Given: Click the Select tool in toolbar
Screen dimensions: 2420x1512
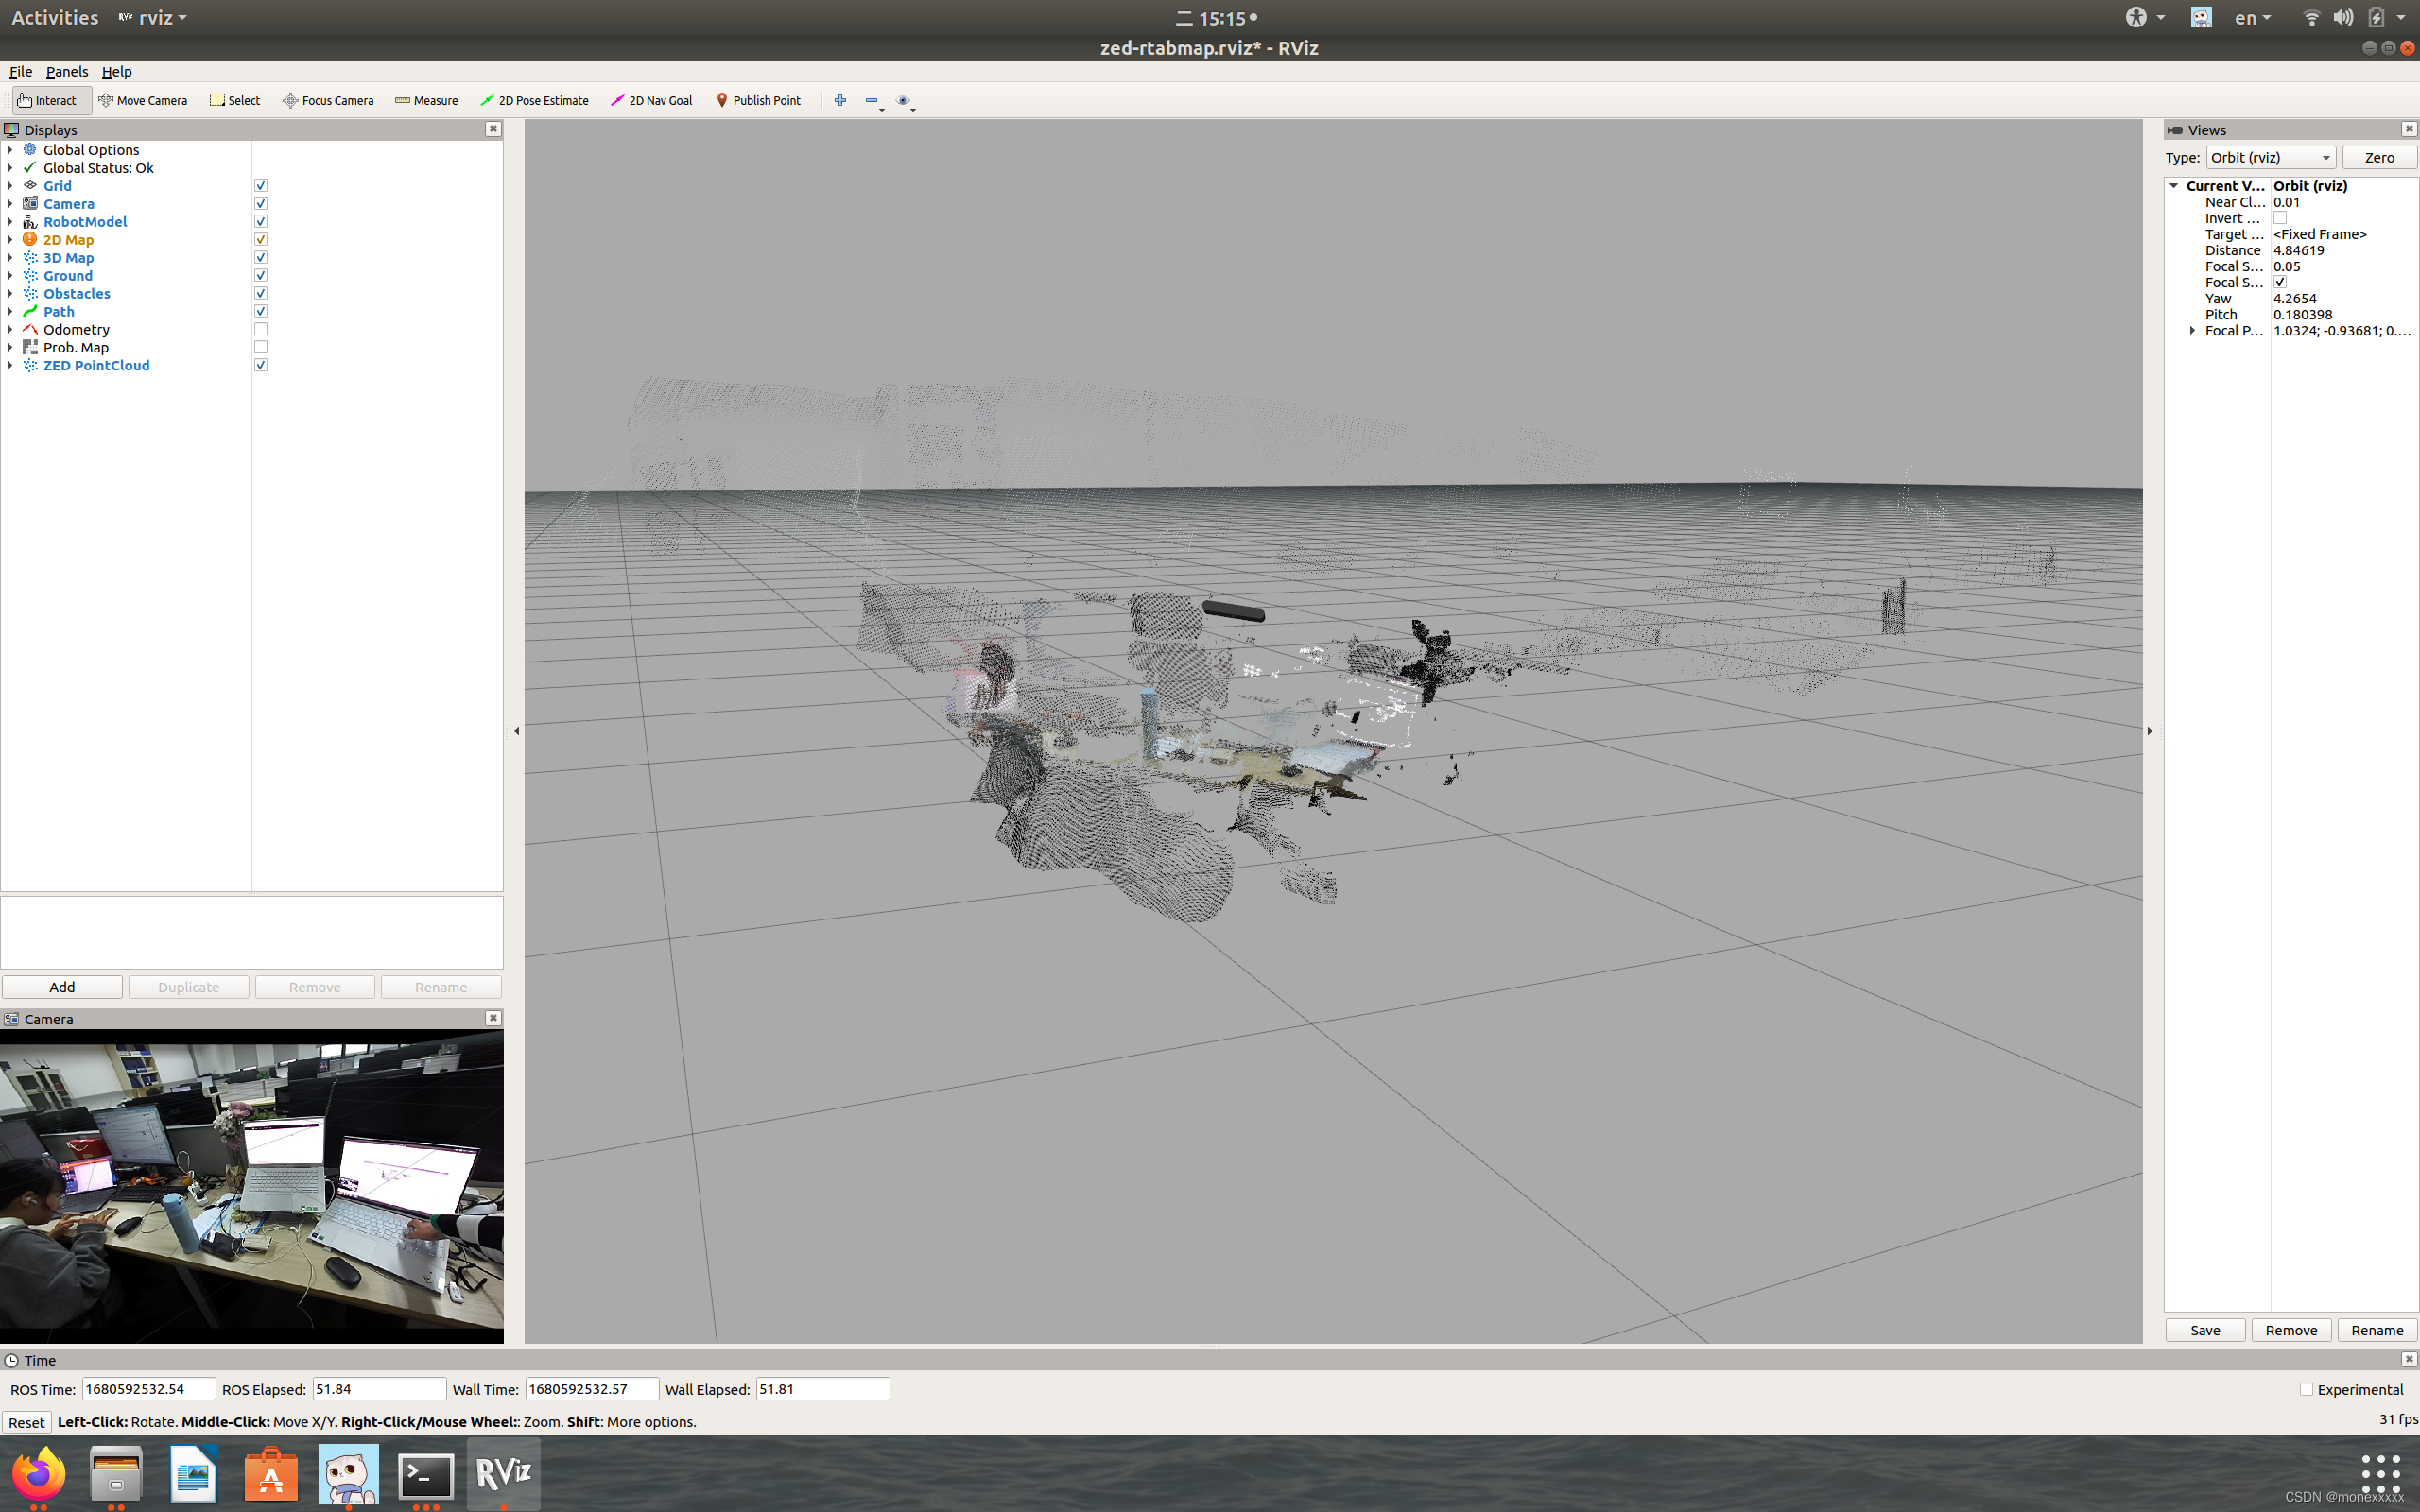Looking at the screenshot, I should coord(235,100).
